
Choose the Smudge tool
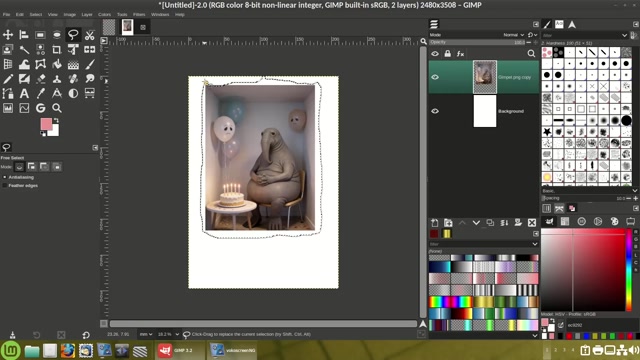tap(89, 79)
